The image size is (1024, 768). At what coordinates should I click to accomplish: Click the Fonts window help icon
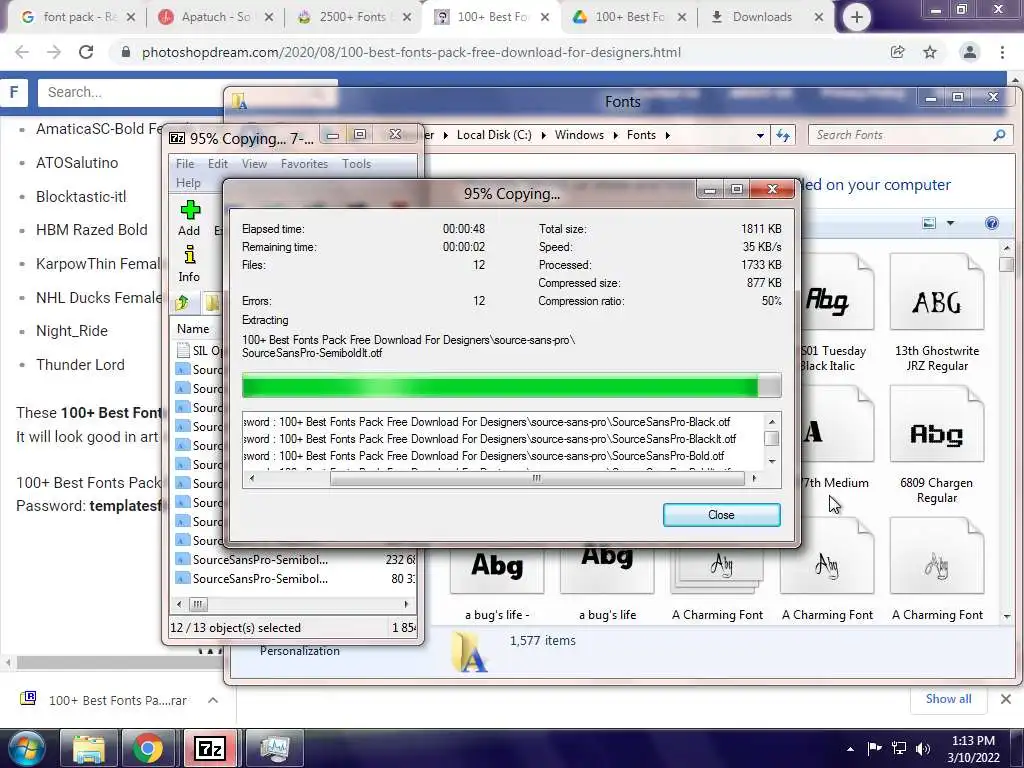[x=991, y=223]
